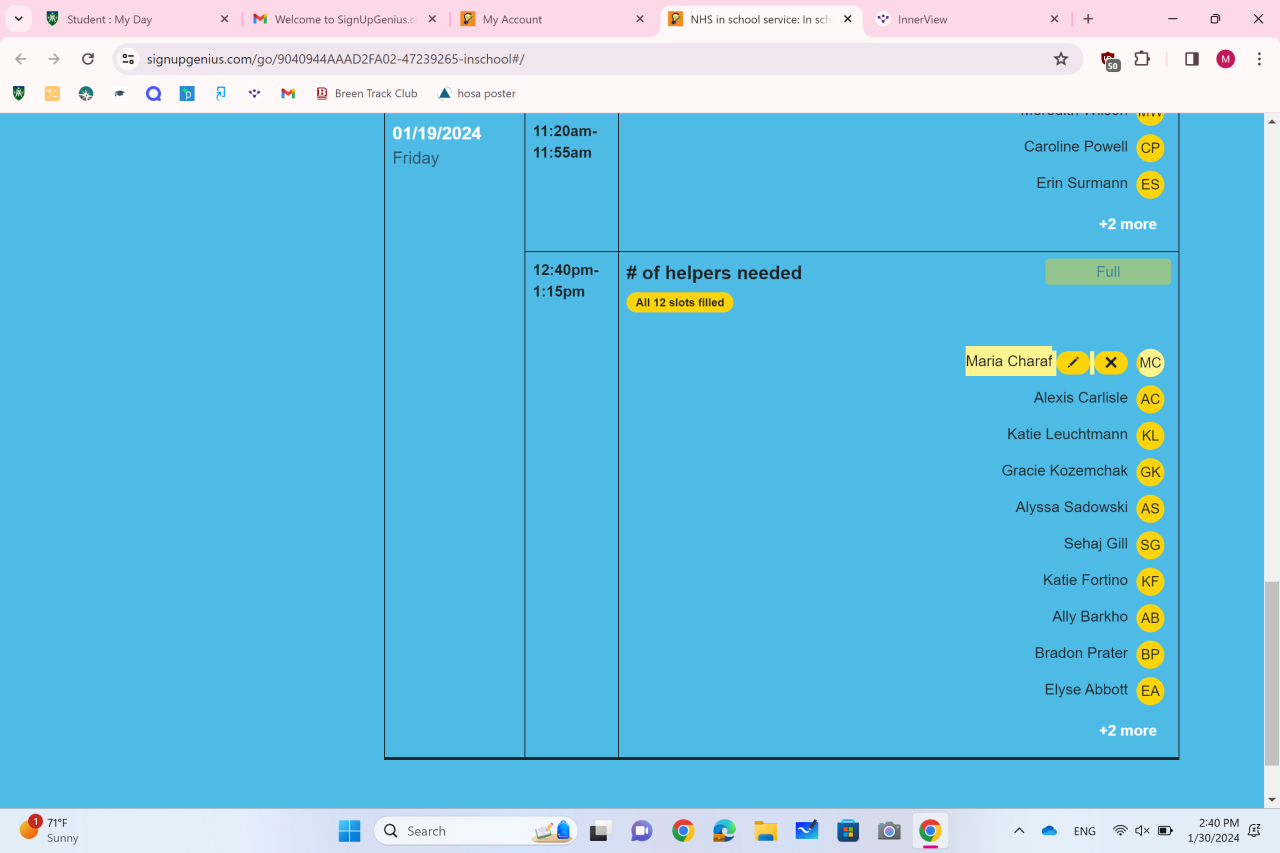Open the yellow plus-minus bookmark icon

pos(52,93)
